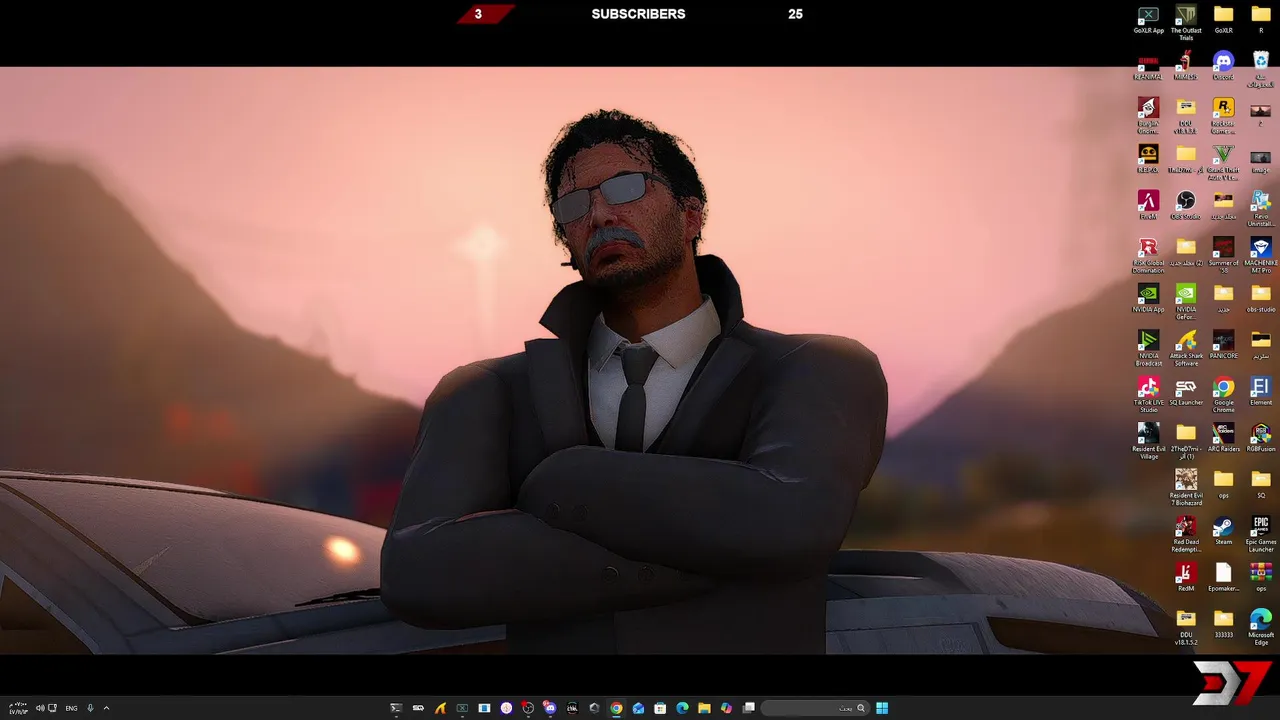Open Resident Evil Village shortcut
1280x720 pixels.
pos(1148,441)
